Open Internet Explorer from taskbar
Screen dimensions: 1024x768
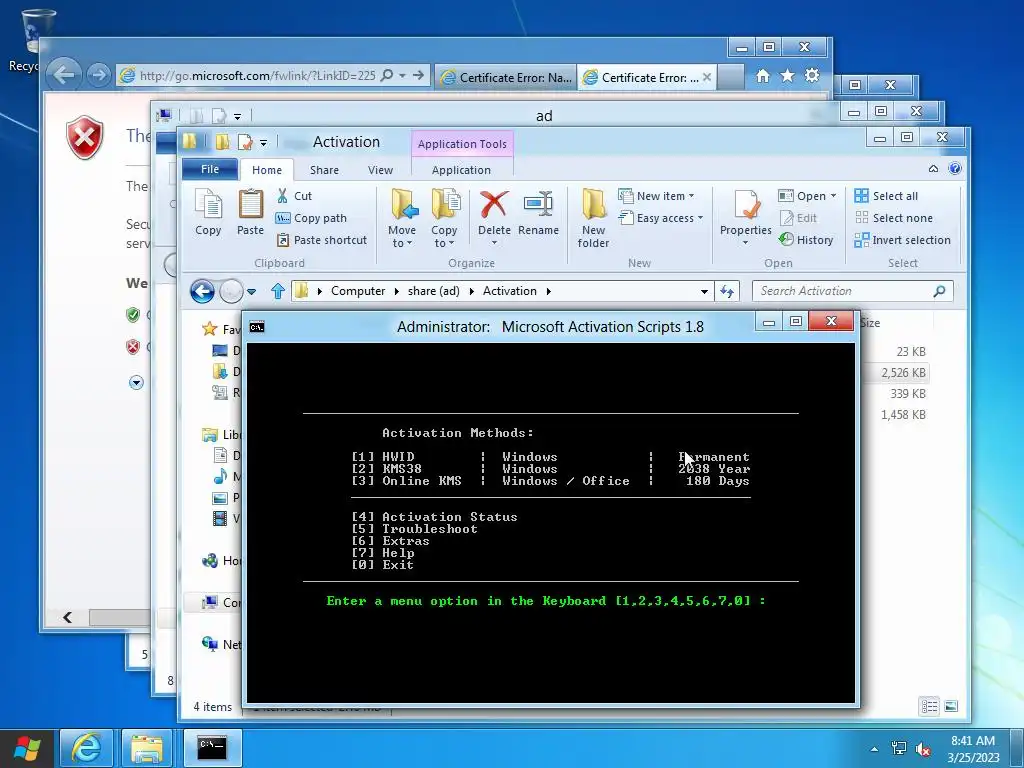86,748
